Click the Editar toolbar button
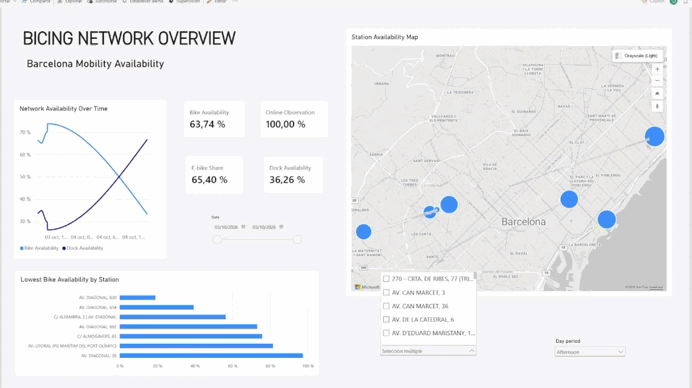Viewport: 692px width, 388px height. pos(217,2)
